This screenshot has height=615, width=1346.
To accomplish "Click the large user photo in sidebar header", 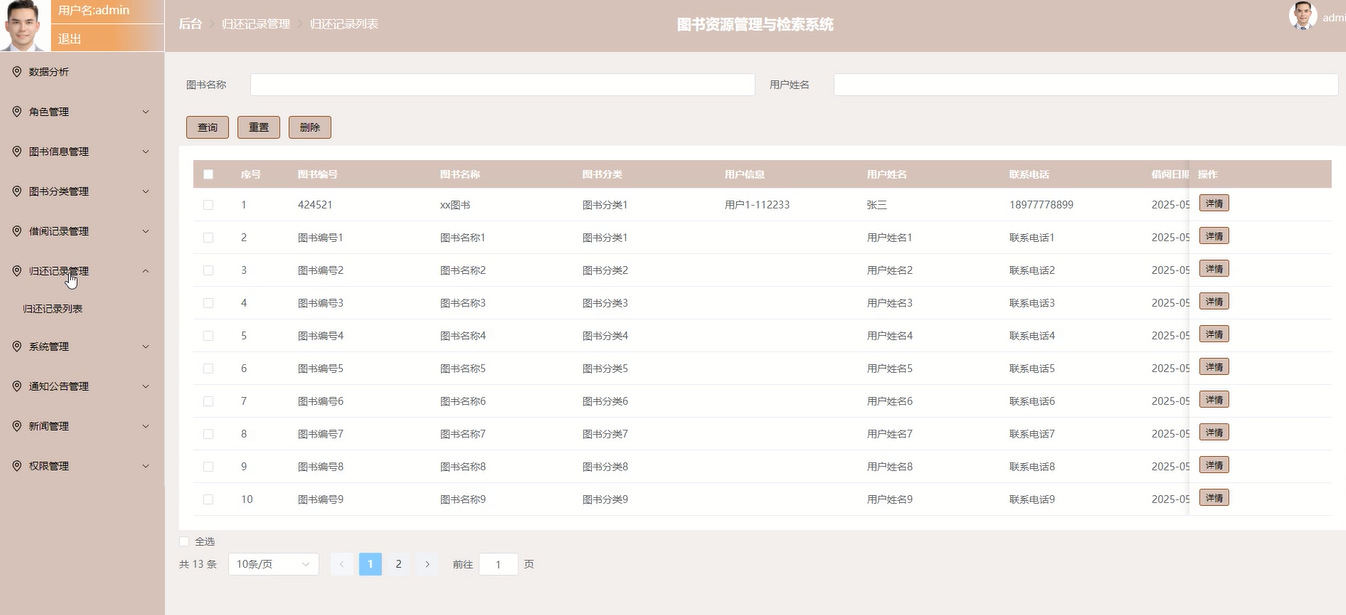I will pyautogui.click(x=25, y=25).
